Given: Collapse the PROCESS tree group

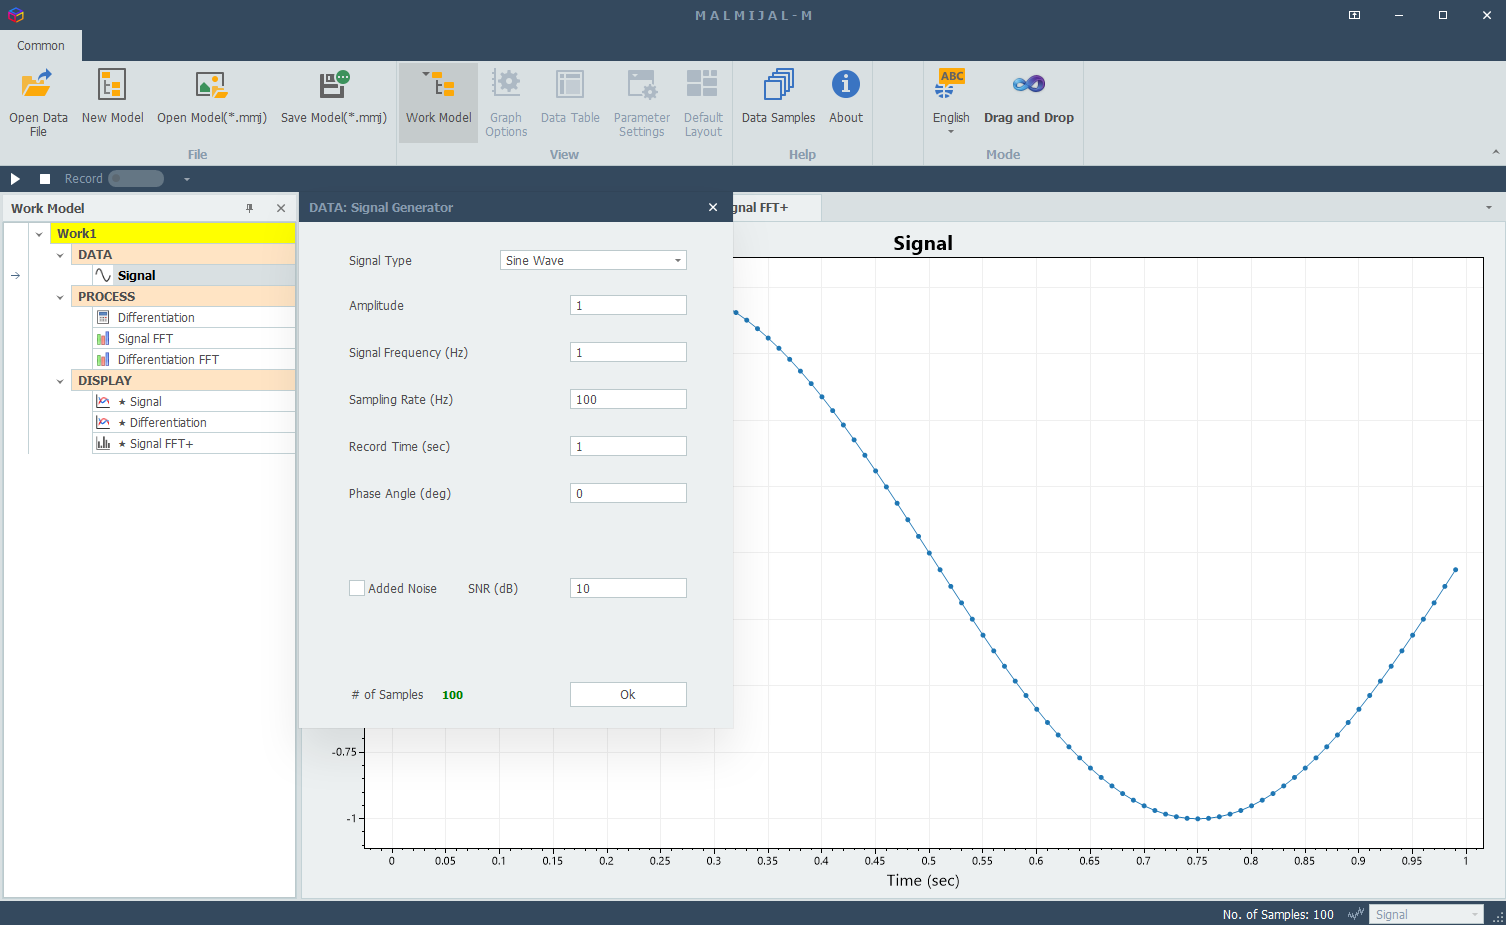Looking at the screenshot, I should click(x=60, y=297).
